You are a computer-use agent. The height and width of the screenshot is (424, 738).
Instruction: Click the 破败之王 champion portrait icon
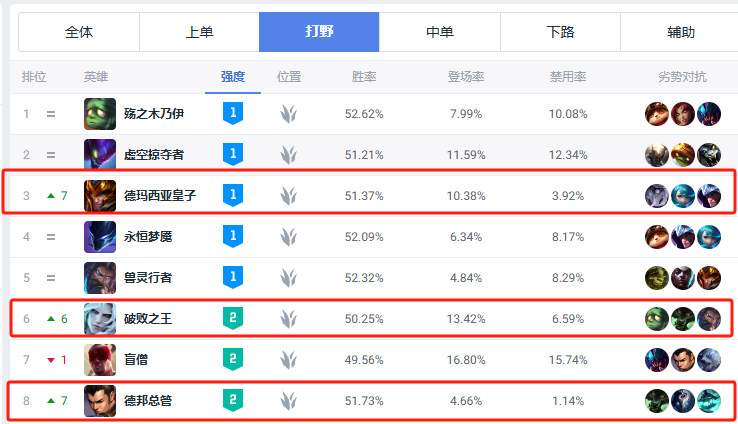[x=99, y=319]
